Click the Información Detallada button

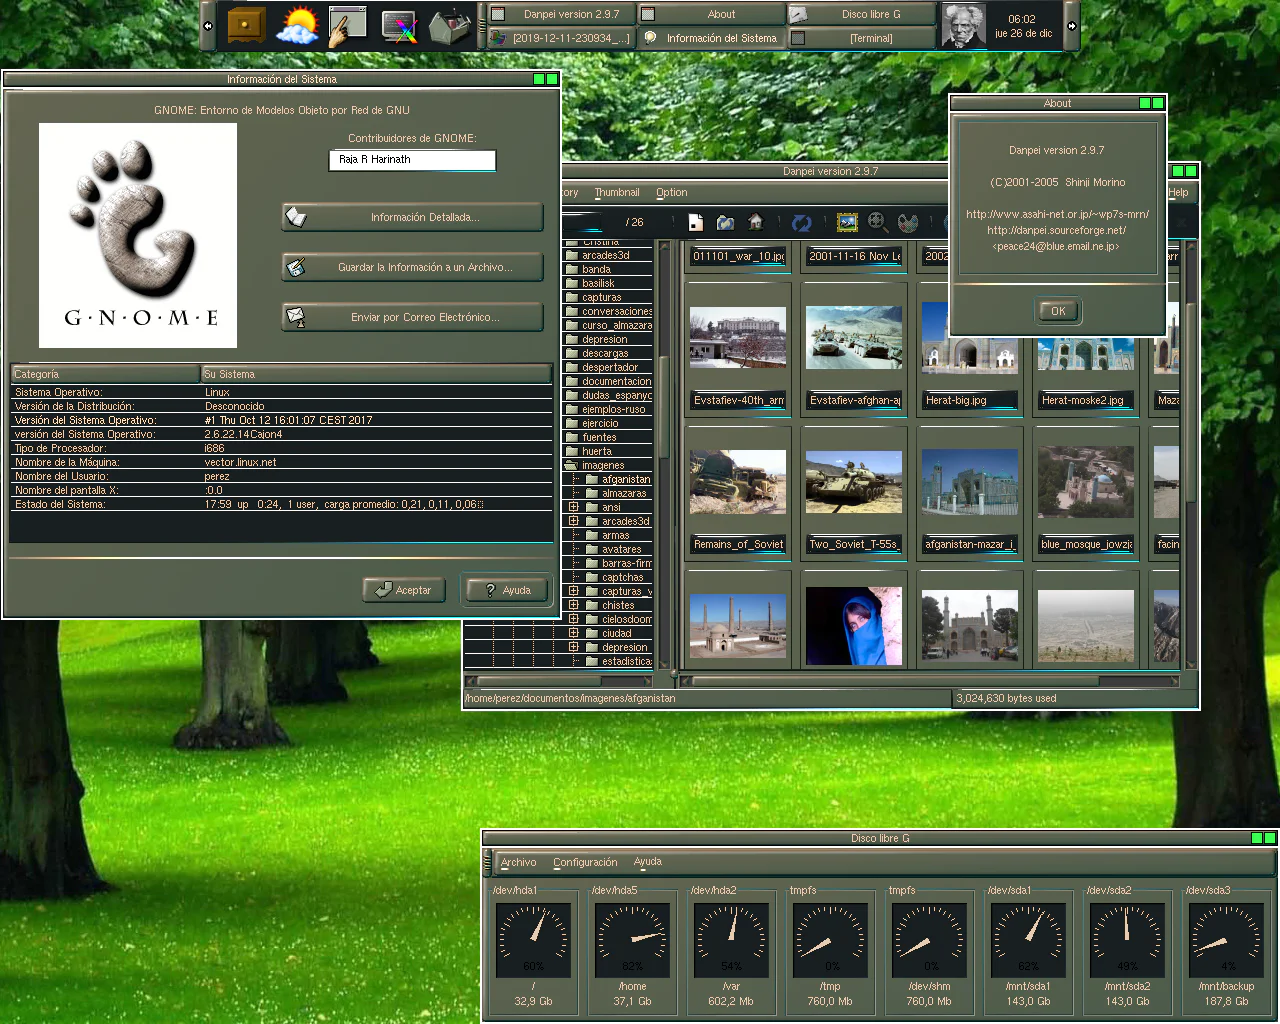point(412,217)
